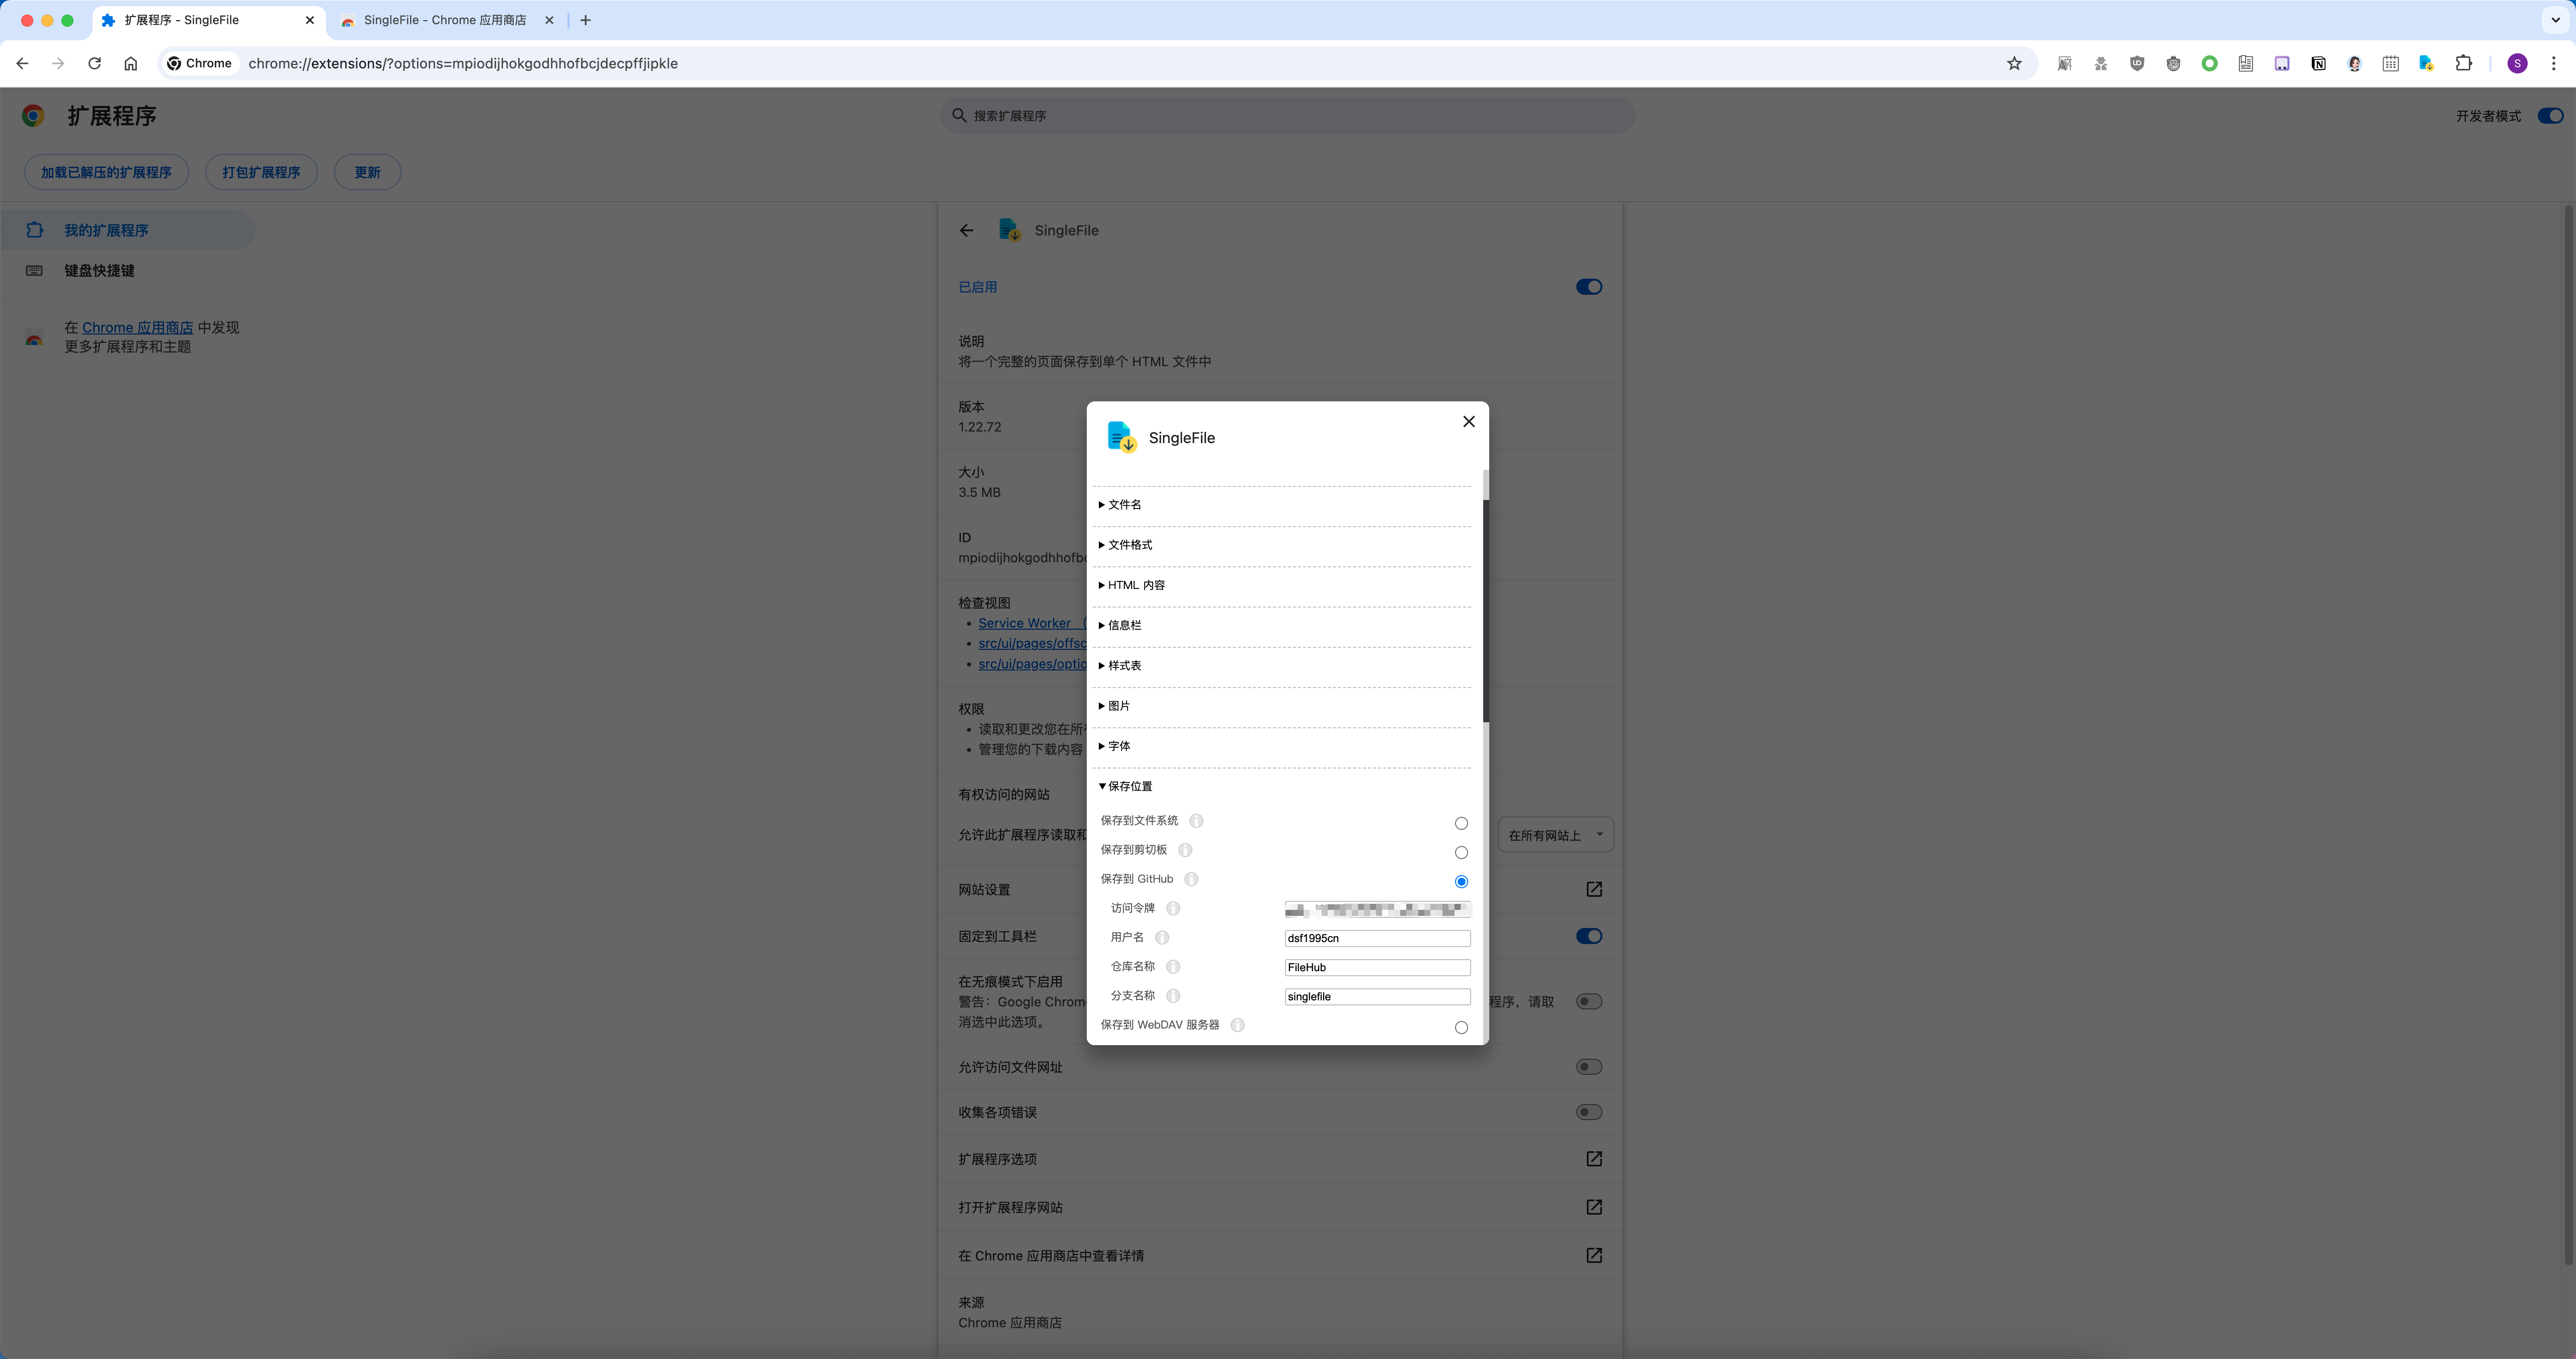The image size is (2576, 1359).
Task: Expand the 字体 section
Action: pyautogui.click(x=1114, y=746)
